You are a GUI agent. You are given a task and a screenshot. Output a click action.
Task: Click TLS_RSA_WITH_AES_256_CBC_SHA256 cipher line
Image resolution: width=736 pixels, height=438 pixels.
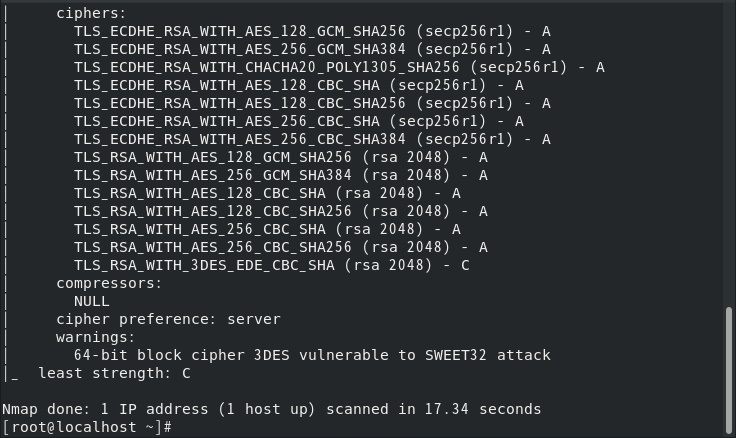click(281, 247)
